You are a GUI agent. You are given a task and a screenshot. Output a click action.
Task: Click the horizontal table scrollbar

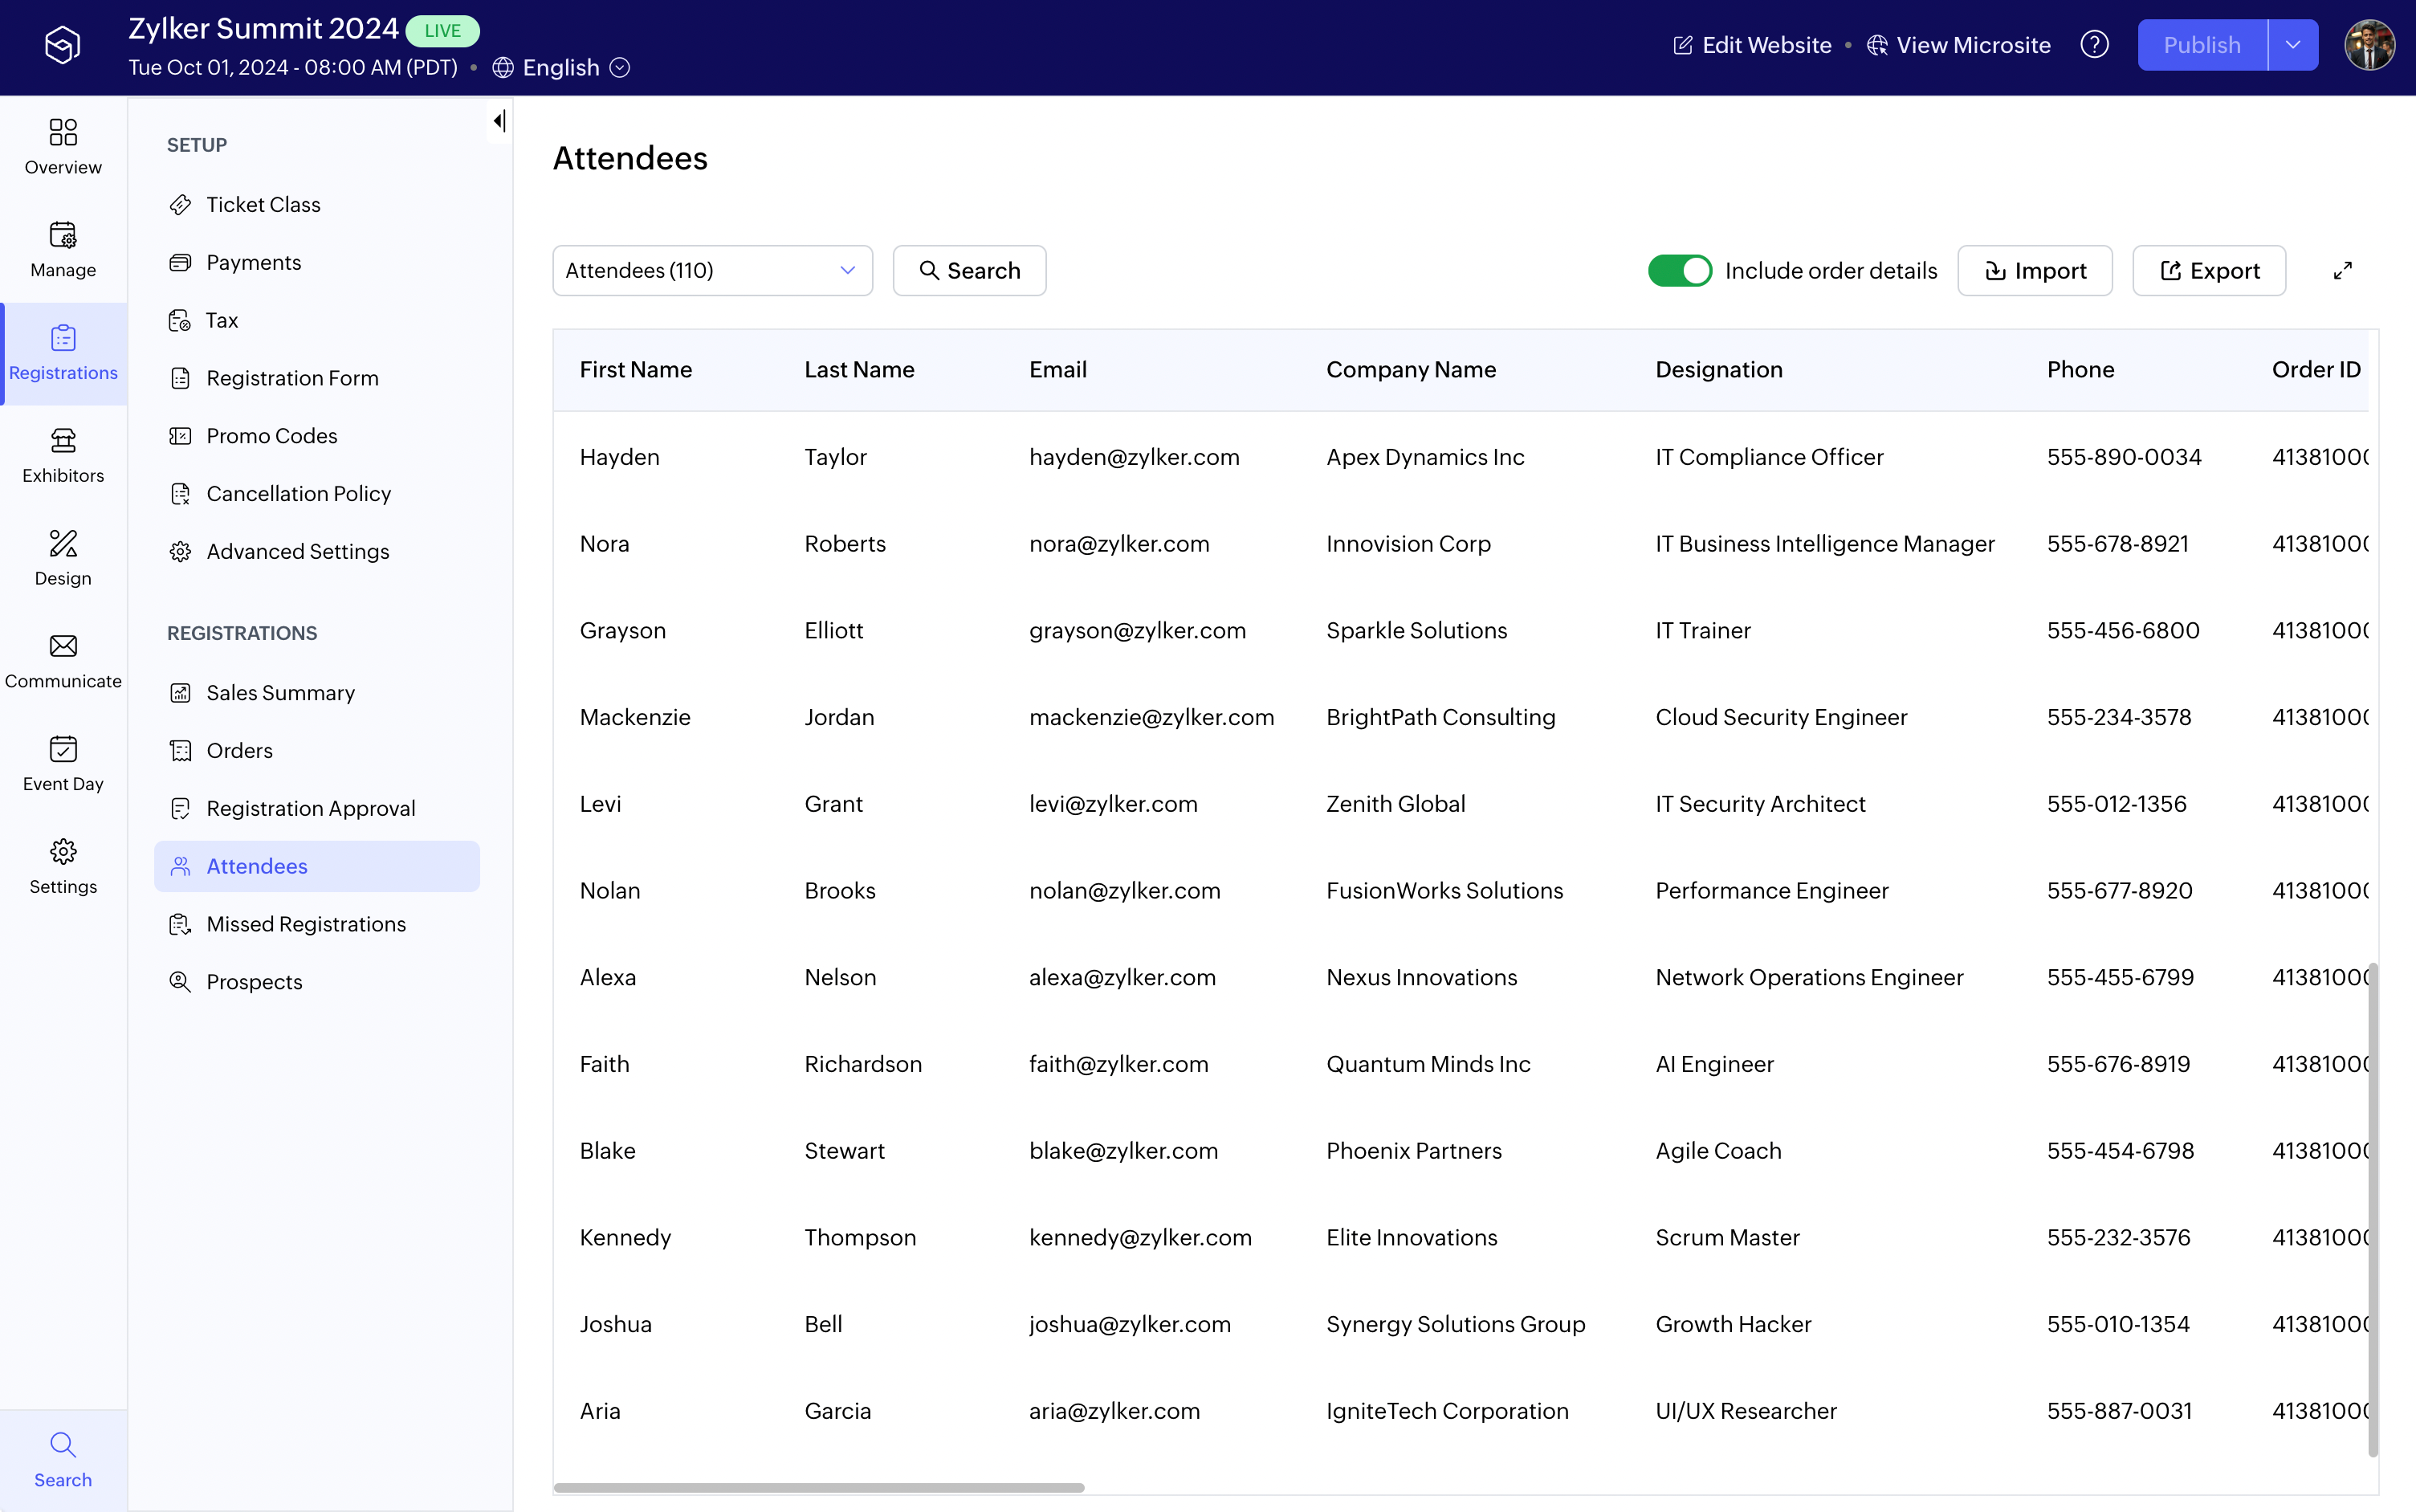819,1488
